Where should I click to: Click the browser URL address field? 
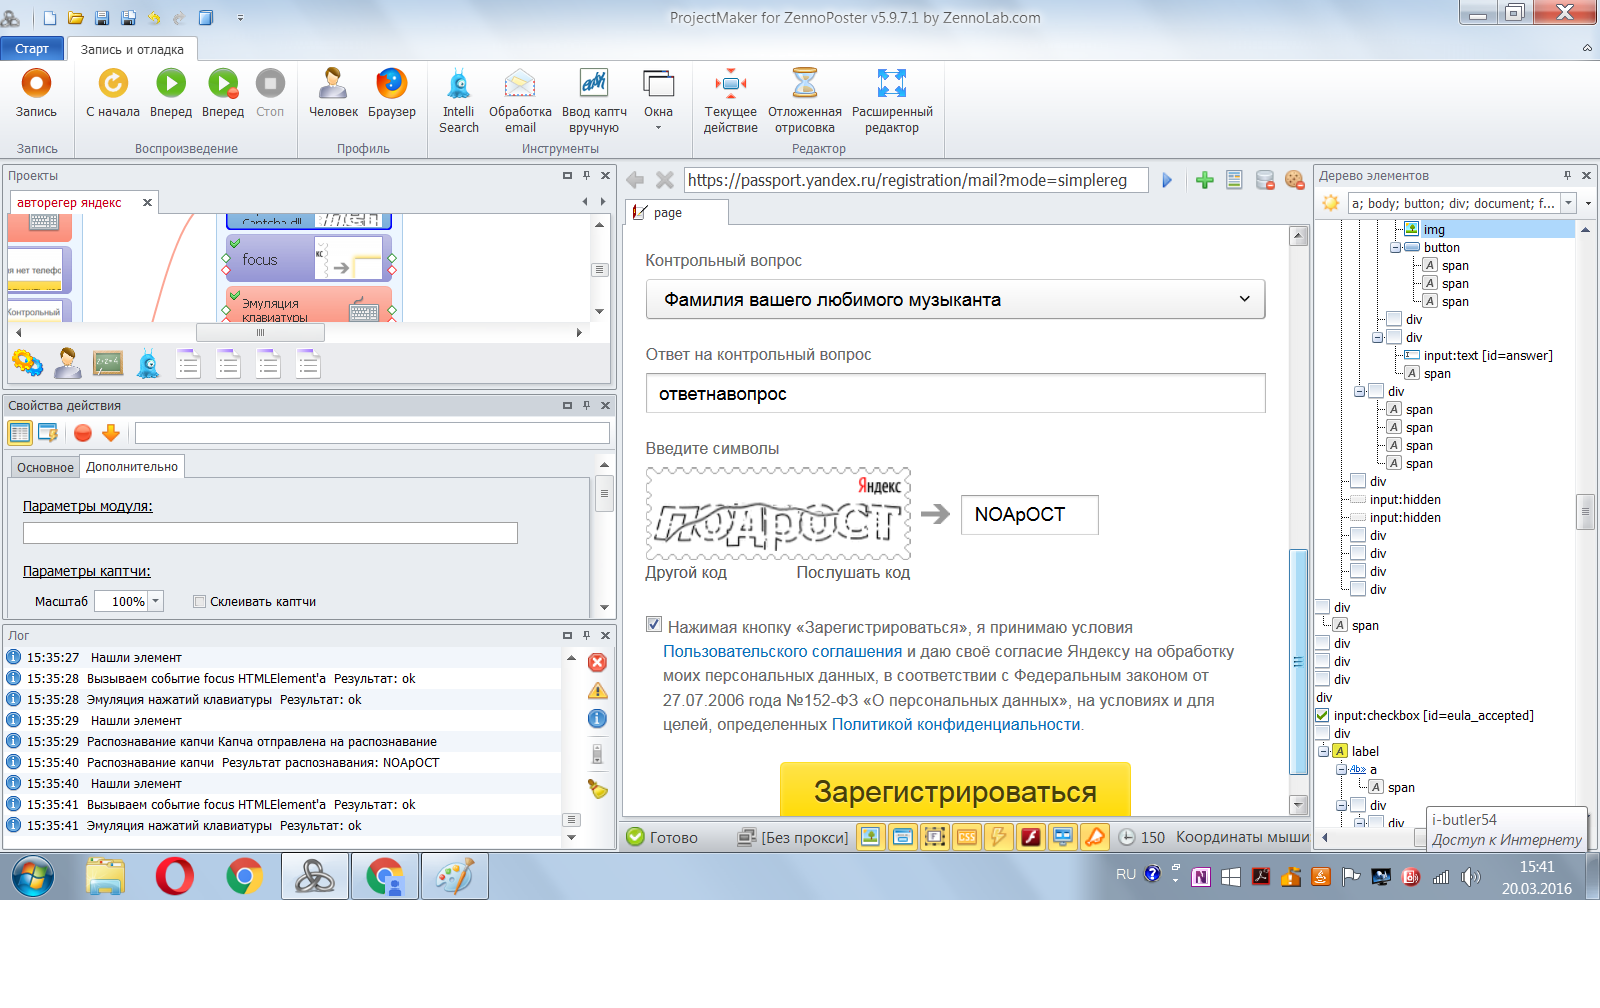[916, 180]
